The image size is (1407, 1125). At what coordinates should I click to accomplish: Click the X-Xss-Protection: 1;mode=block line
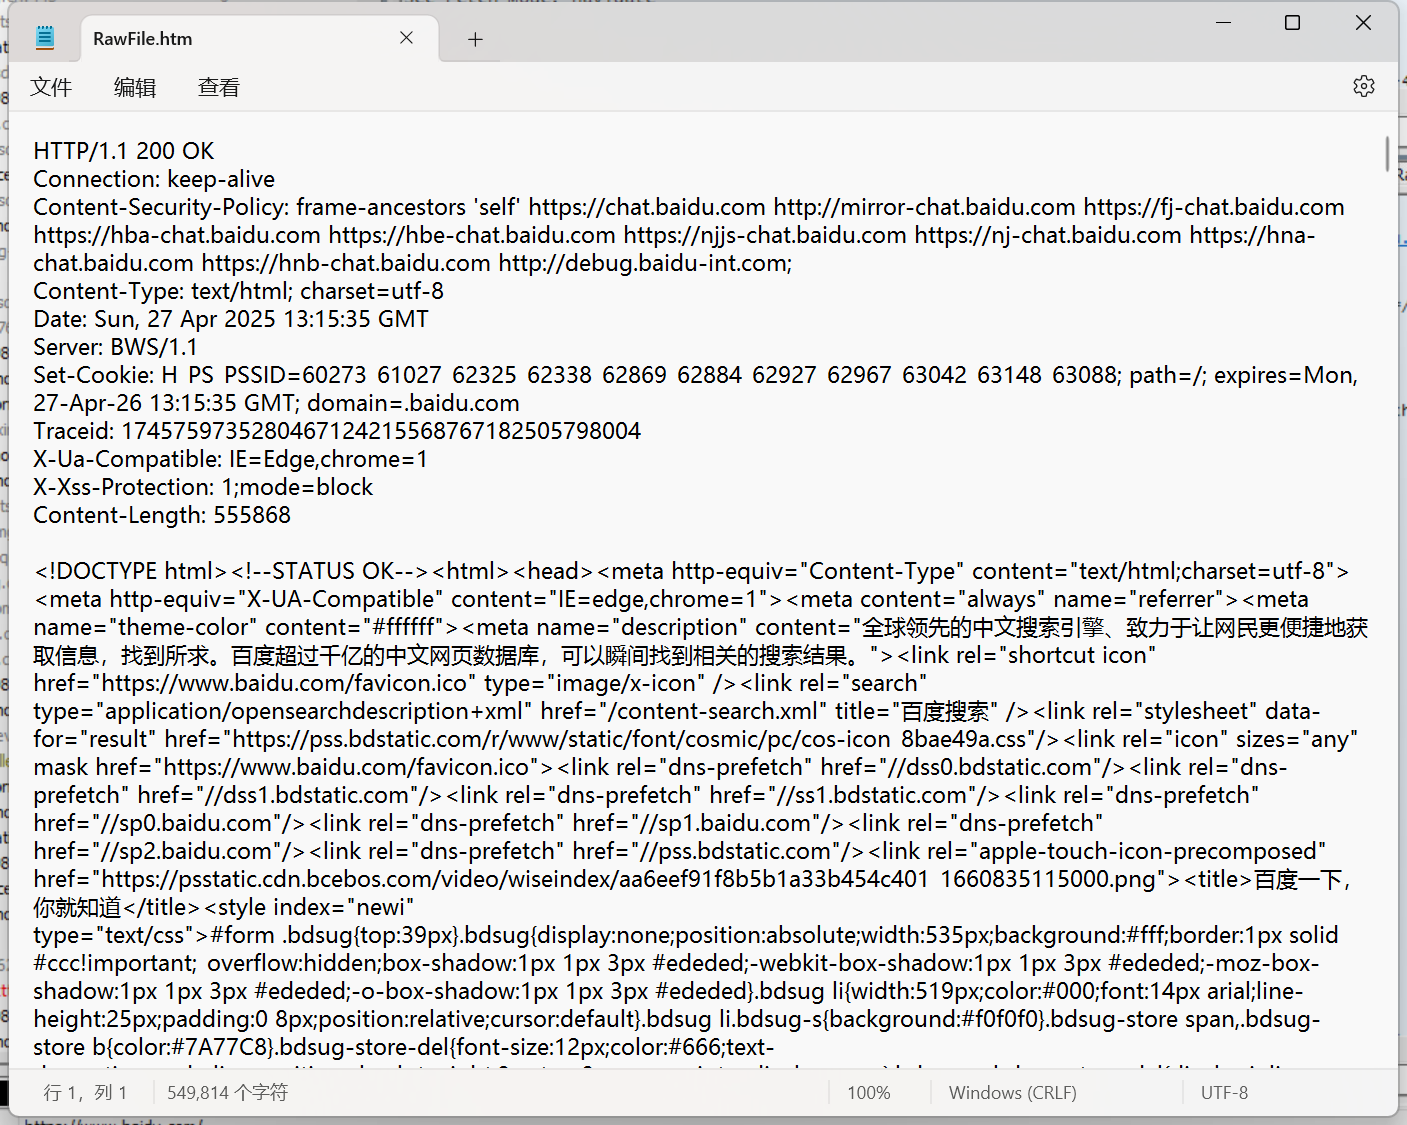[203, 487]
